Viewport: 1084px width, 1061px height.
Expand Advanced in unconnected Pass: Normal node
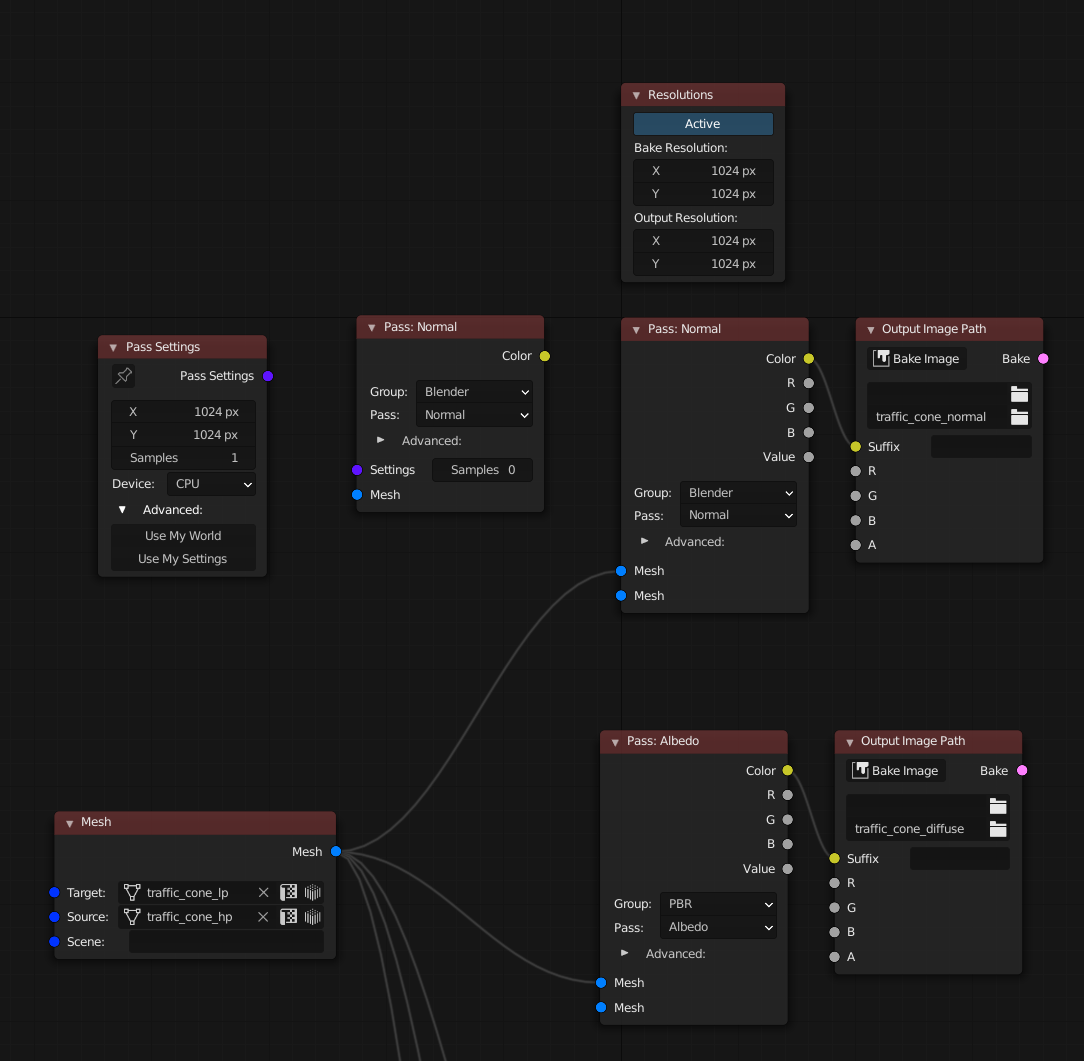pos(380,440)
